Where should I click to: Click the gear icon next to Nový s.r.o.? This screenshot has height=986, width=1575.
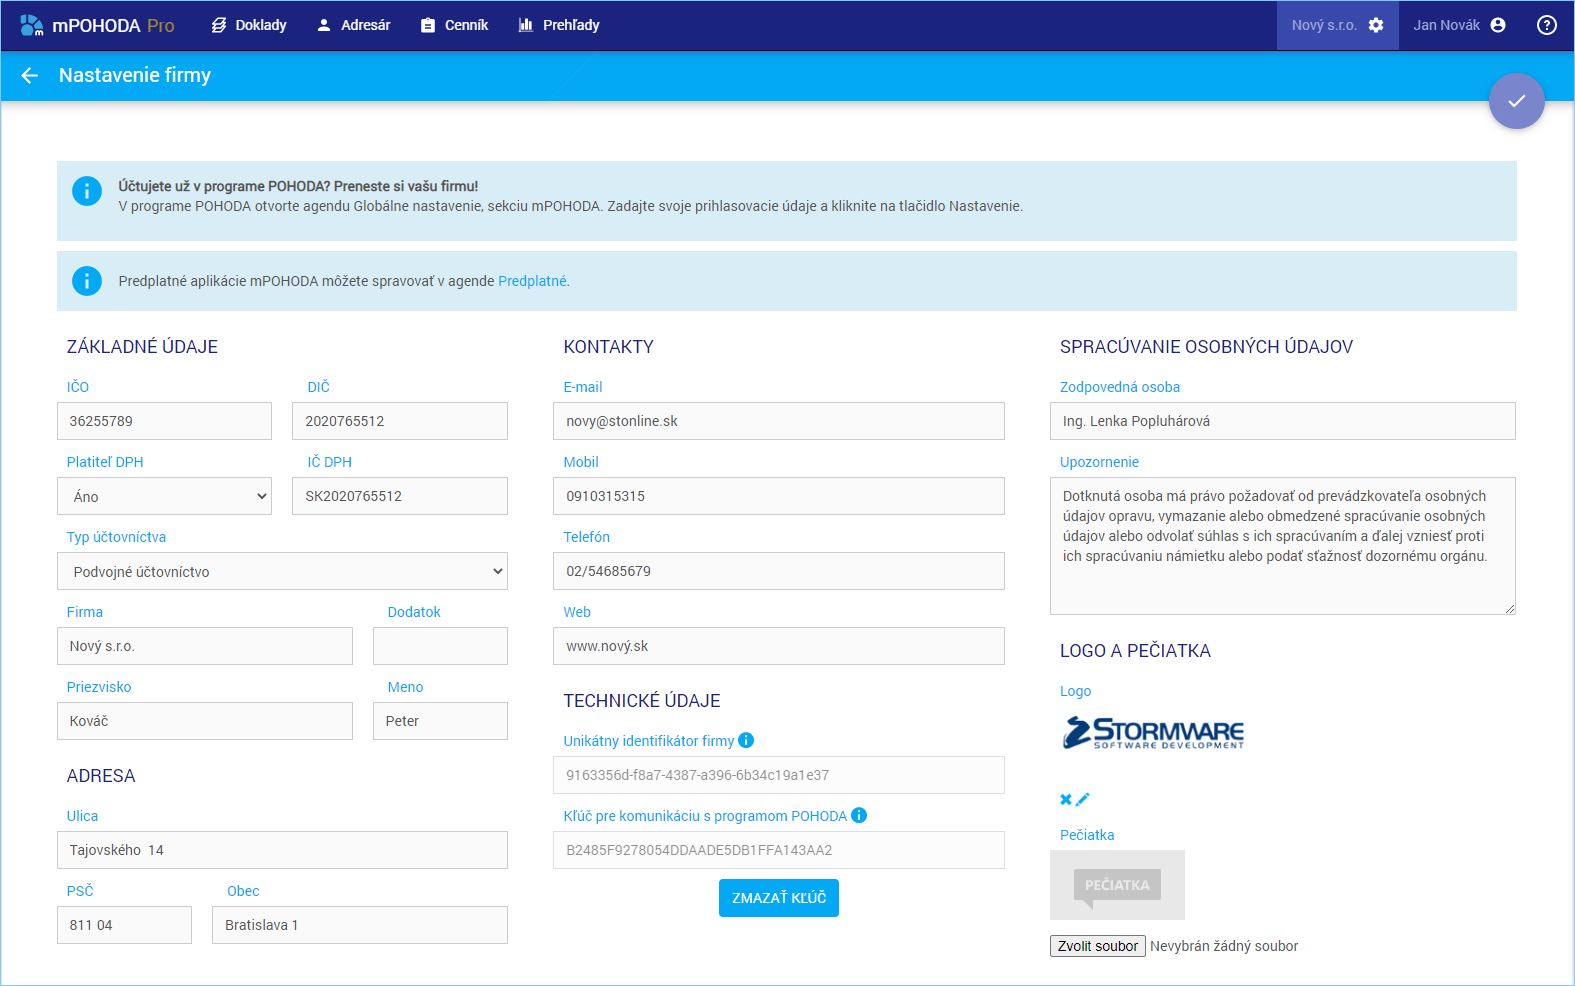click(x=1376, y=25)
